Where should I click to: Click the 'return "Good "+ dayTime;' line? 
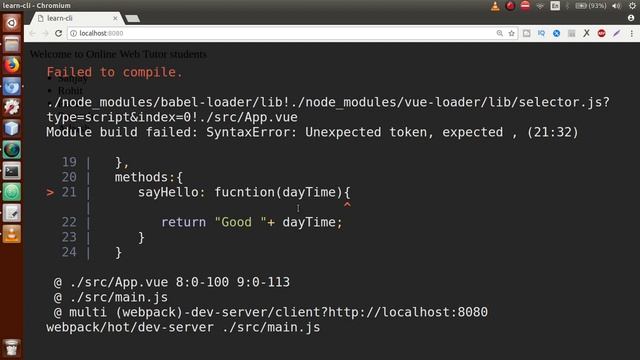[252, 222]
